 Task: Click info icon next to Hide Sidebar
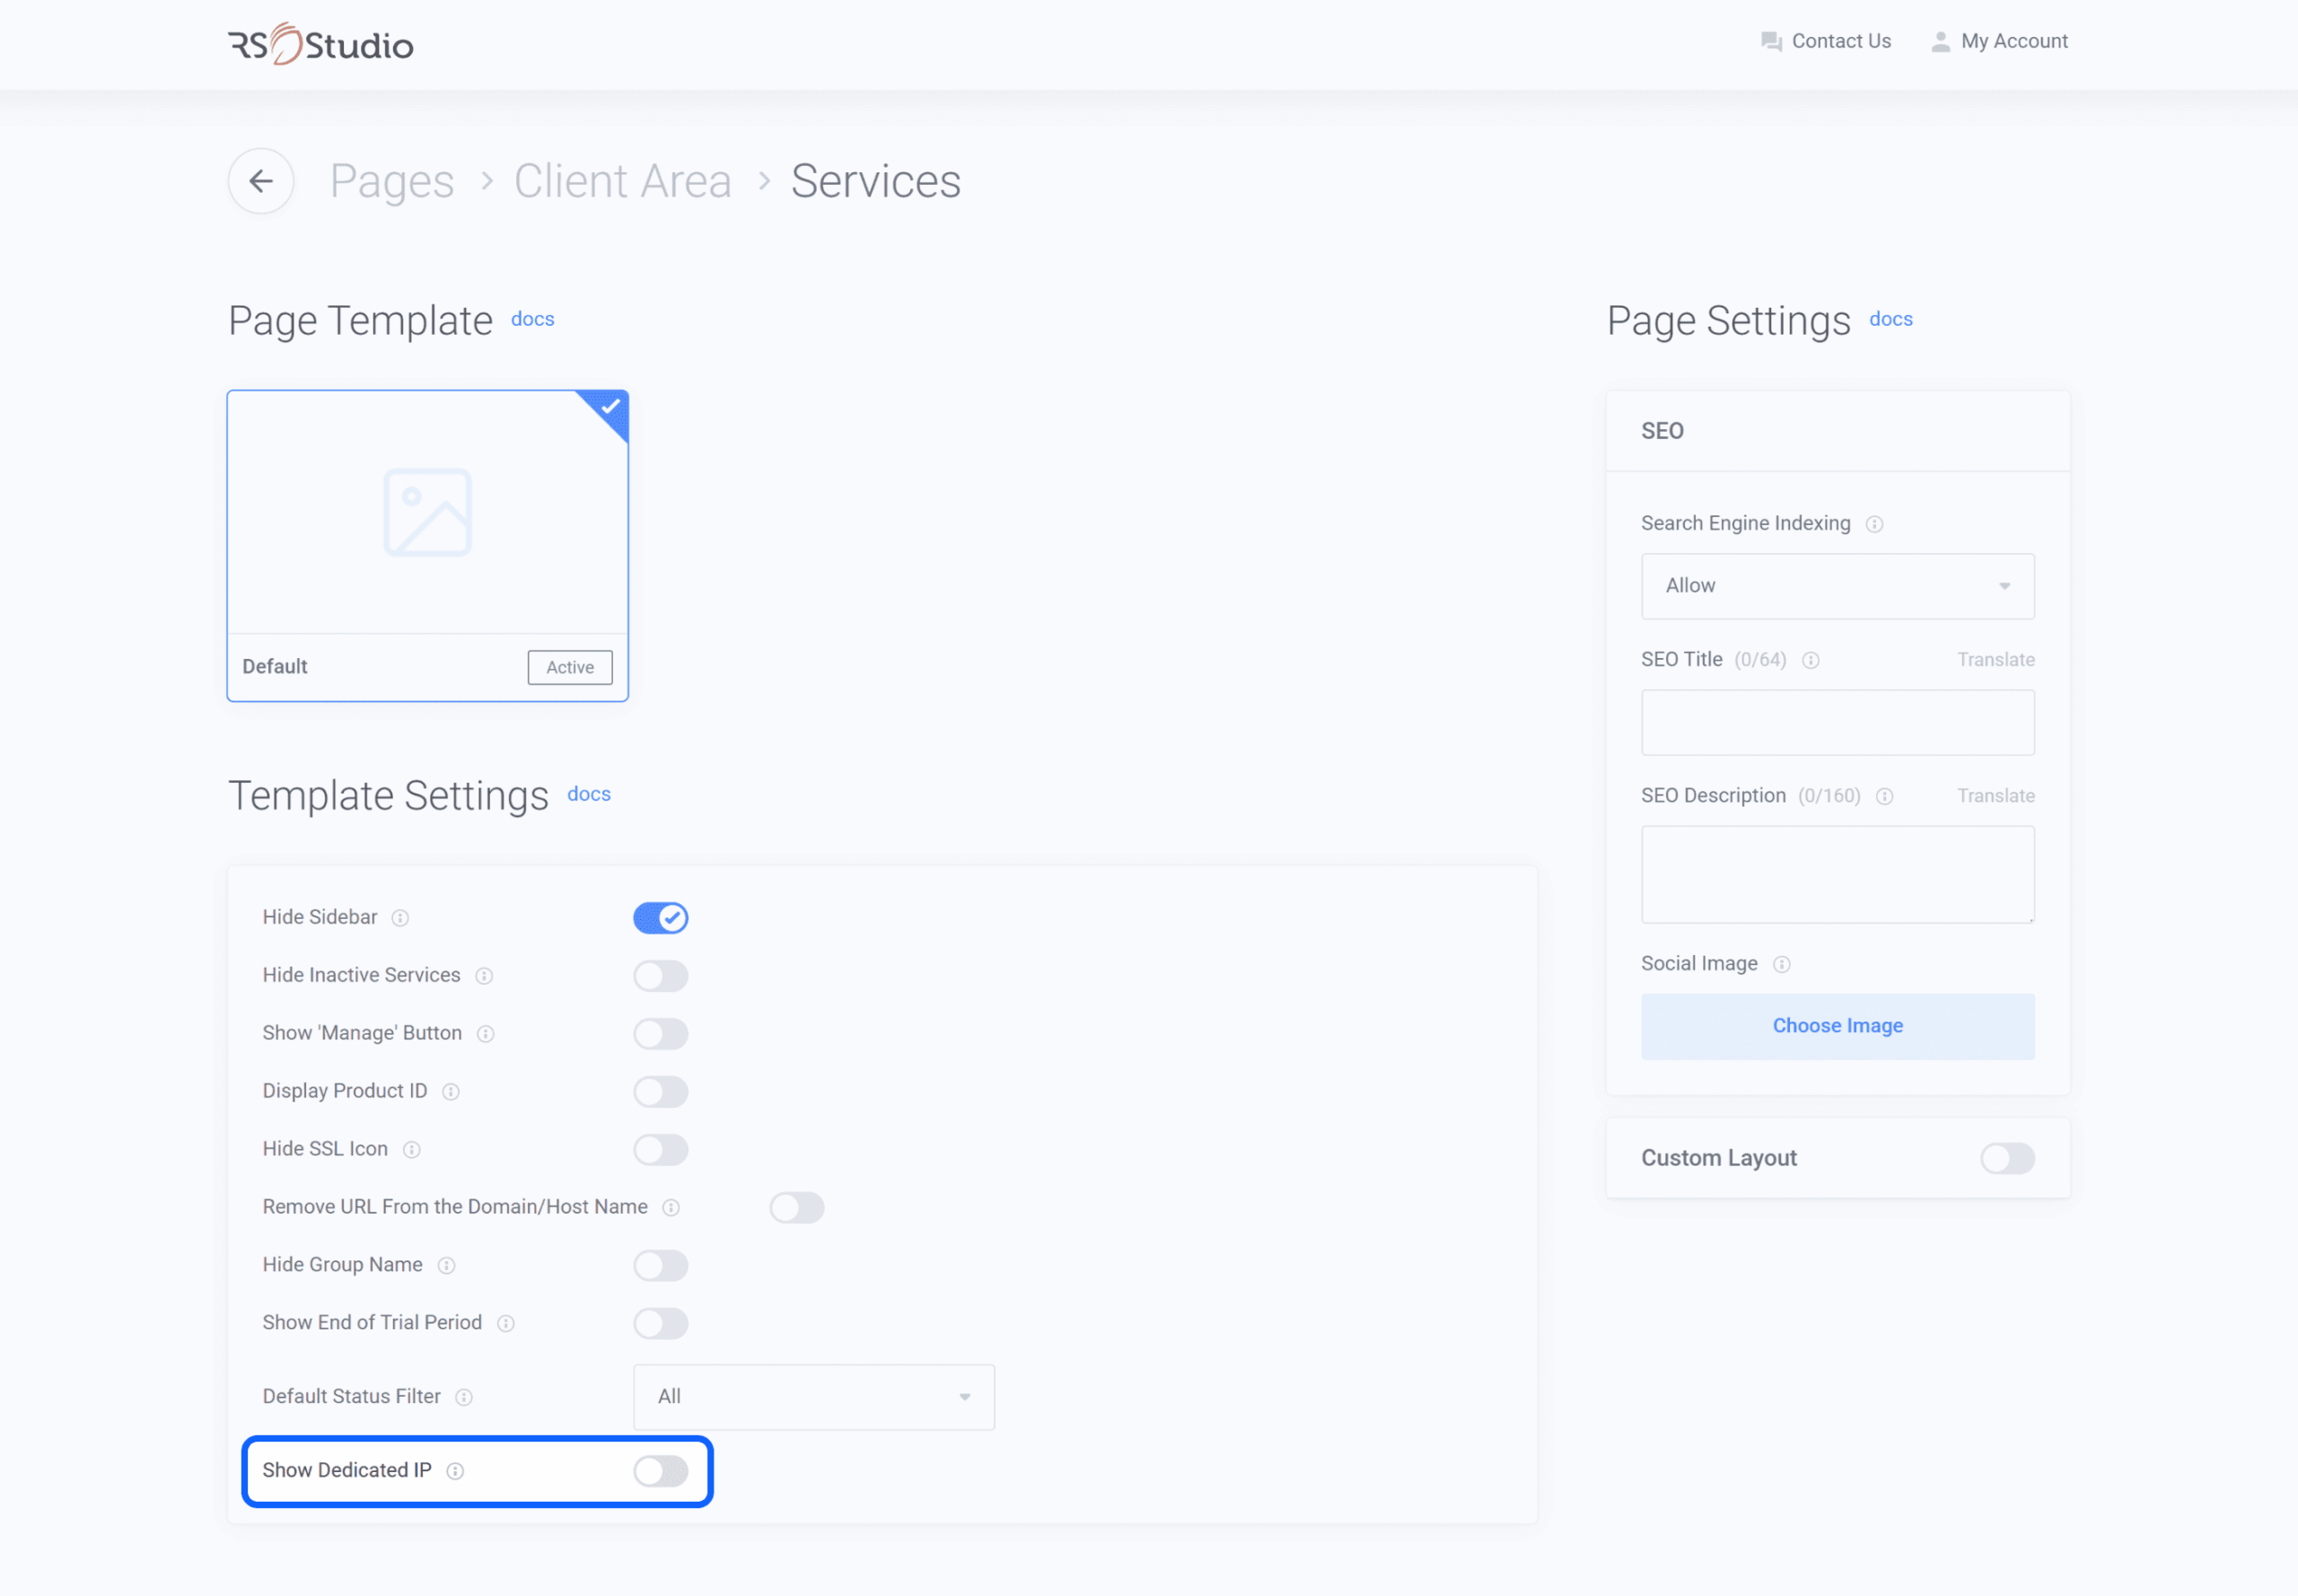pos(400,918)
